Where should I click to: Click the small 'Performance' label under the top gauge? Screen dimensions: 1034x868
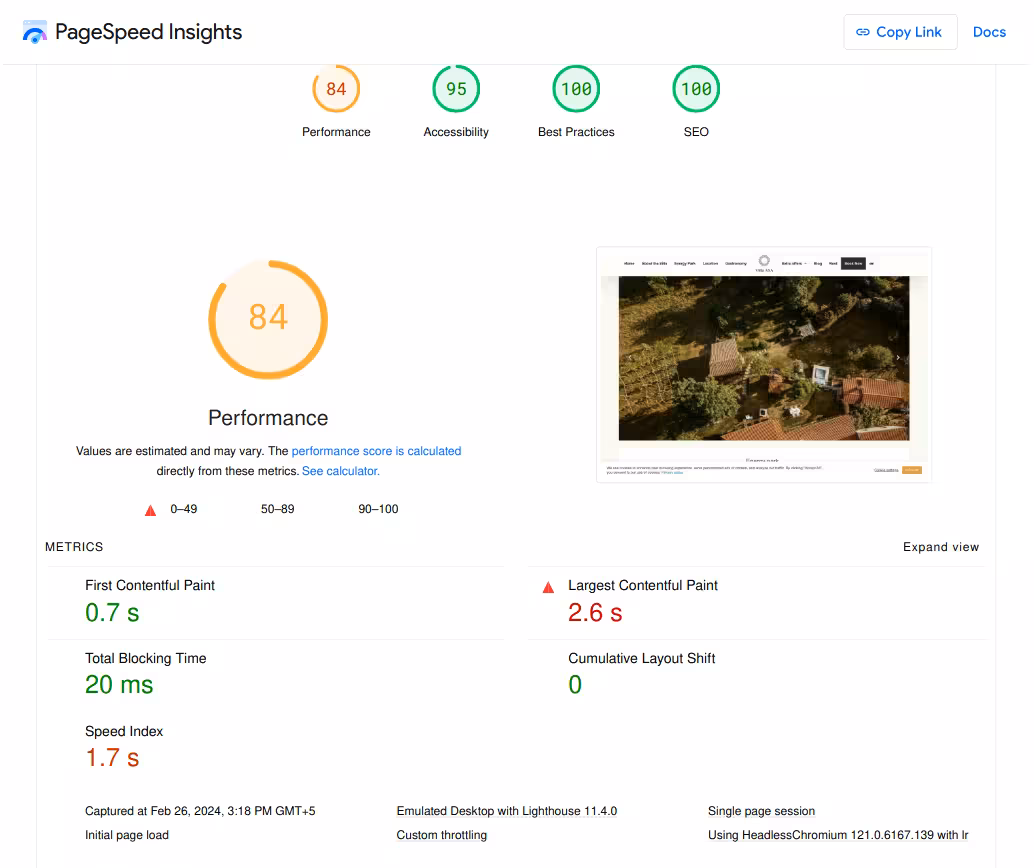point(336,132)
